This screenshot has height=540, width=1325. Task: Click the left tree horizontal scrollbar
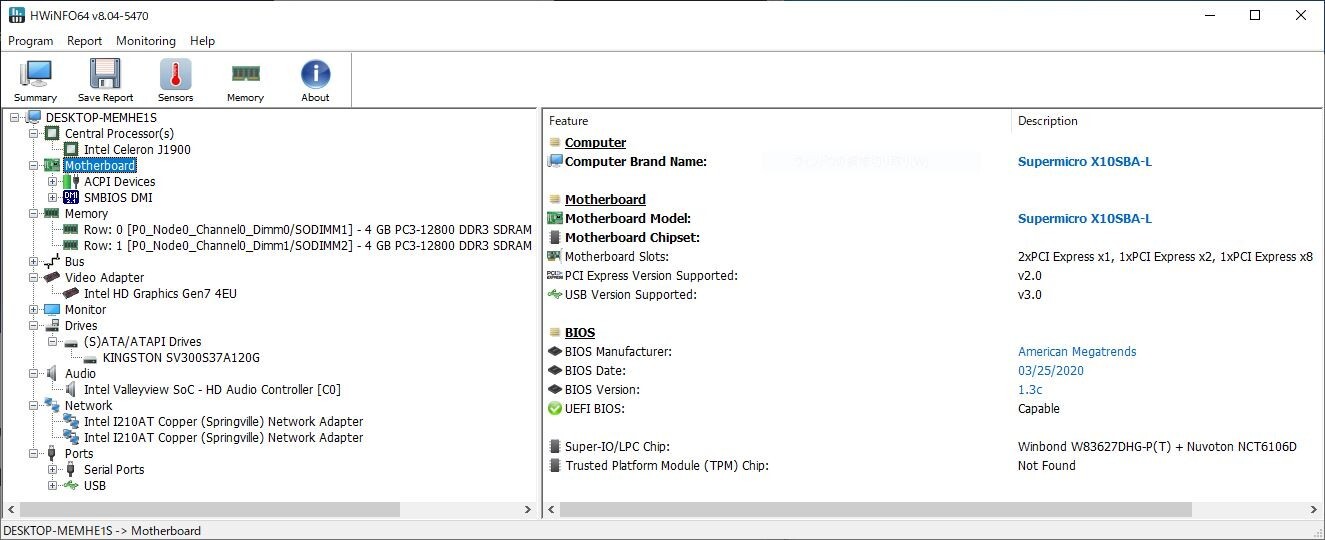210,509
